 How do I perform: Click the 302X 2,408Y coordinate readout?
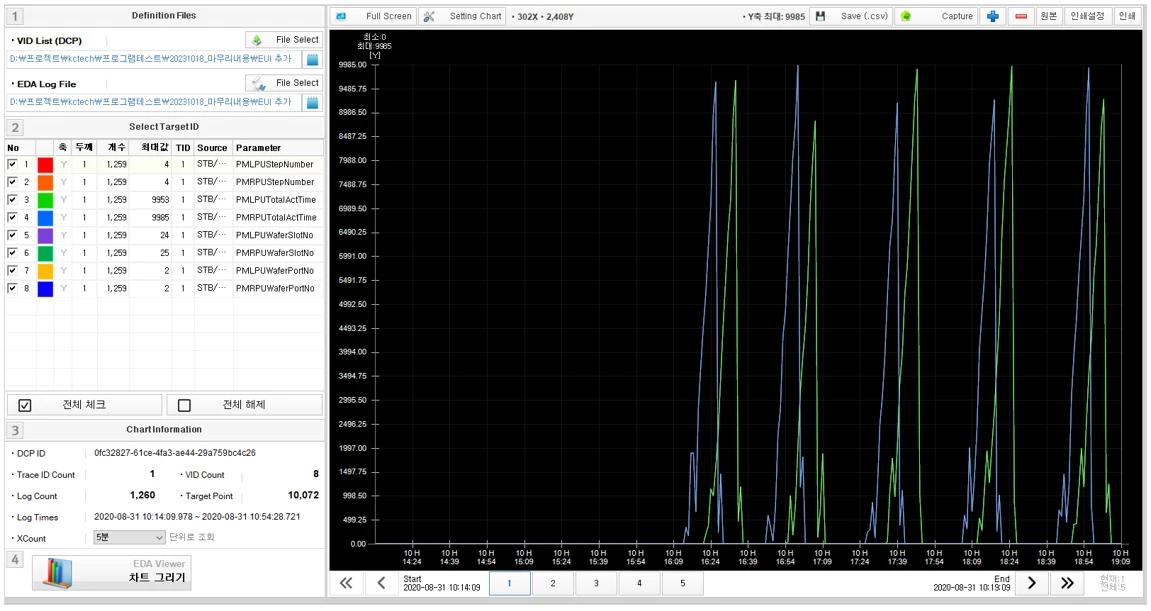click(542, 16)
